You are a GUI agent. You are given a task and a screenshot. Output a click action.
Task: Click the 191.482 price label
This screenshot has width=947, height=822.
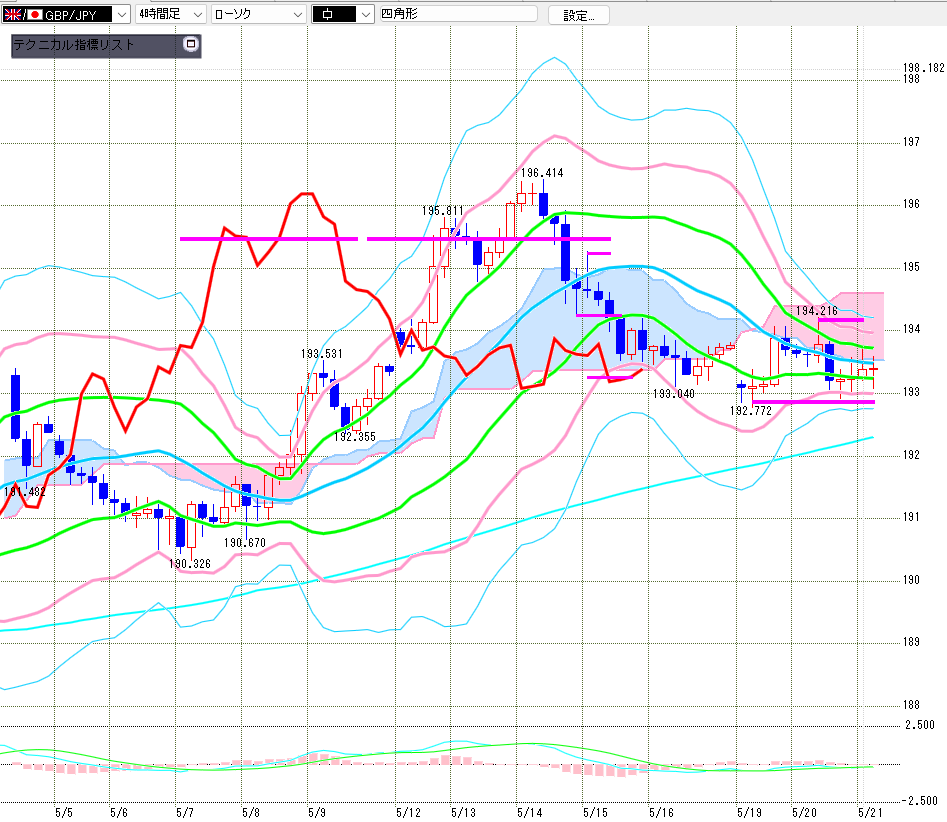[25, 491]
